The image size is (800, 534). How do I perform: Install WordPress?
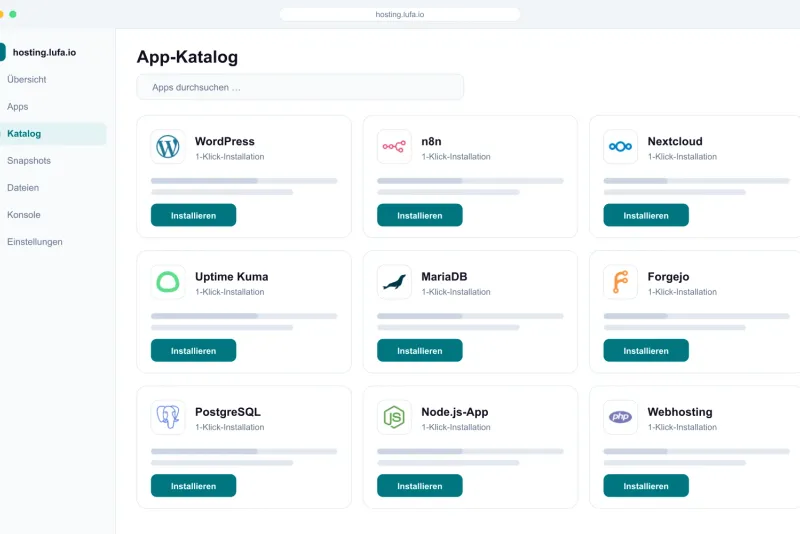click(x=193, y=215)
